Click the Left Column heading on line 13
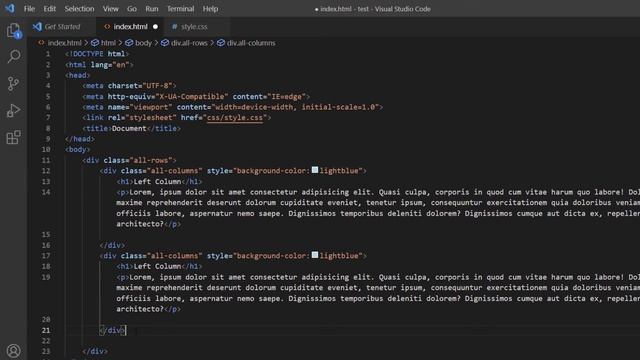640x360 pixels. point(157,181)
